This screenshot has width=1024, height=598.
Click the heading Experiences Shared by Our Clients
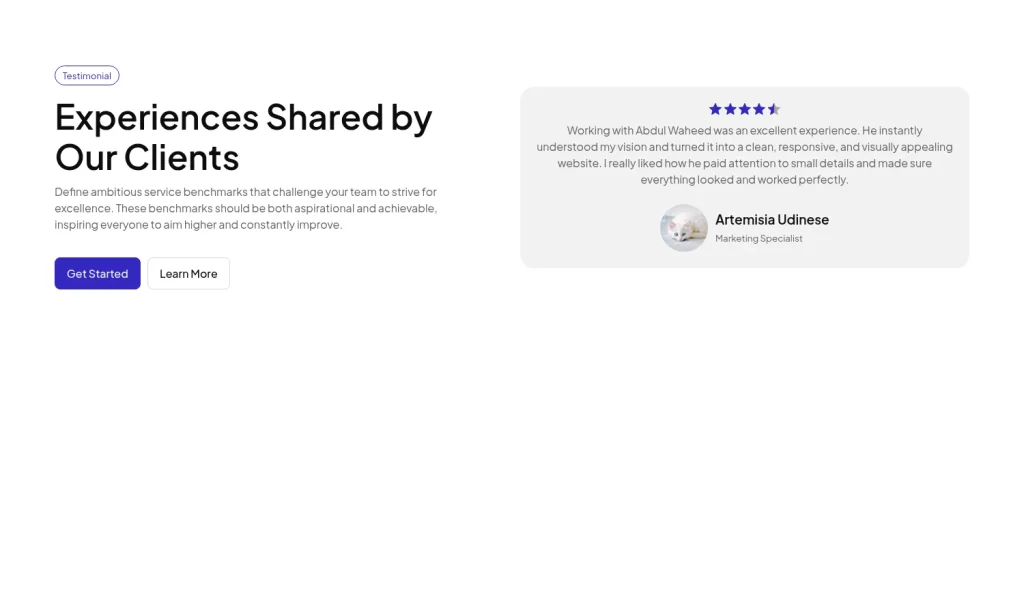[x=243, y=137]
